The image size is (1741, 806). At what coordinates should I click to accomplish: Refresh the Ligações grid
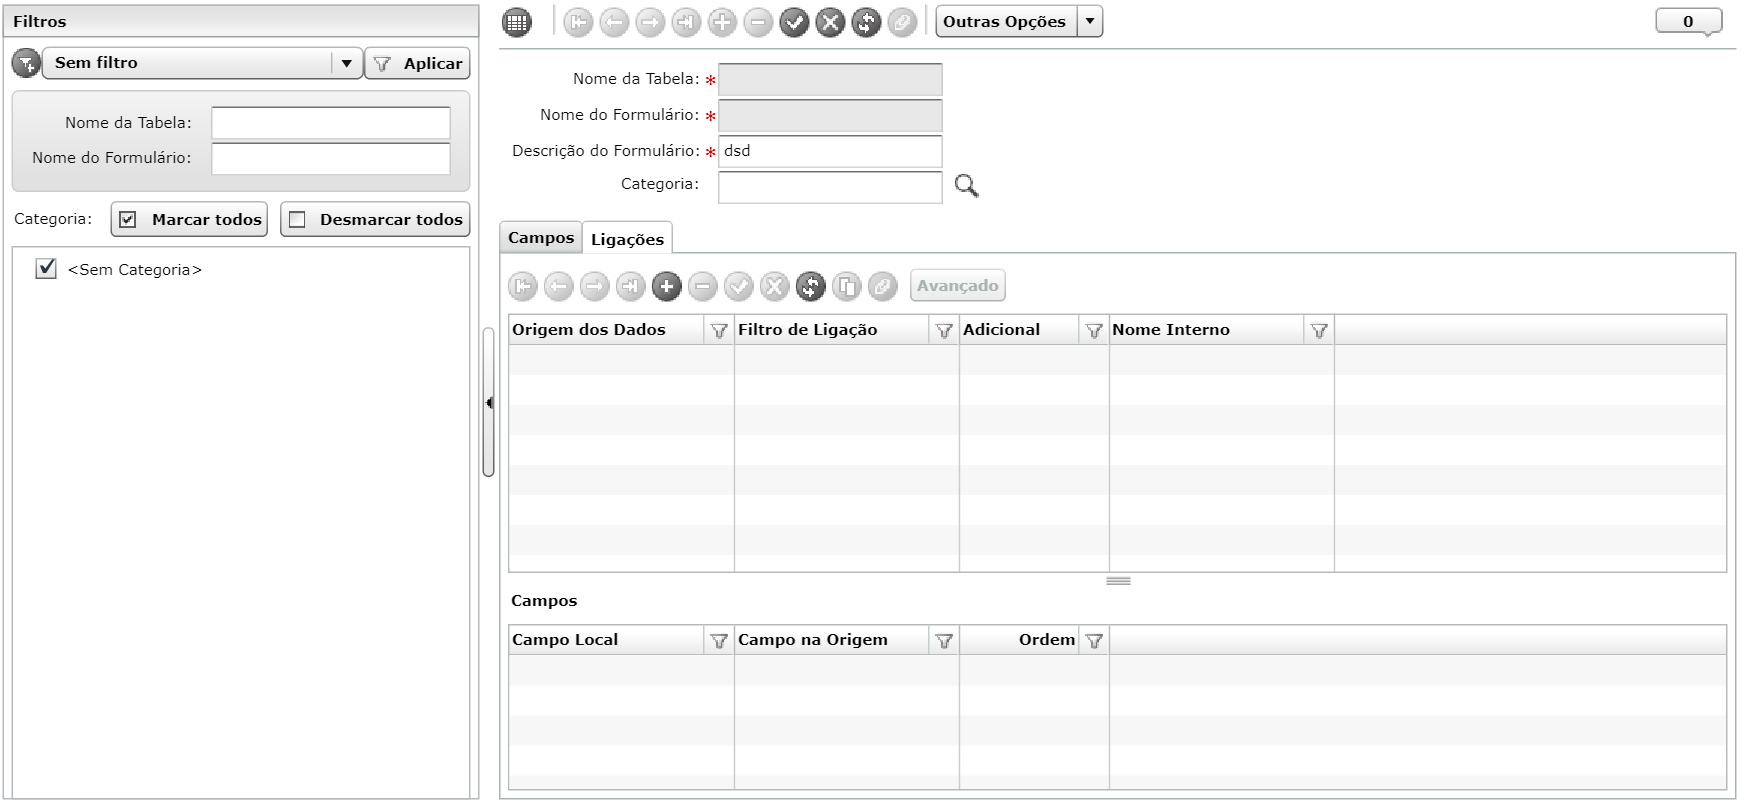pyautogui.click(x=811, y=287)
